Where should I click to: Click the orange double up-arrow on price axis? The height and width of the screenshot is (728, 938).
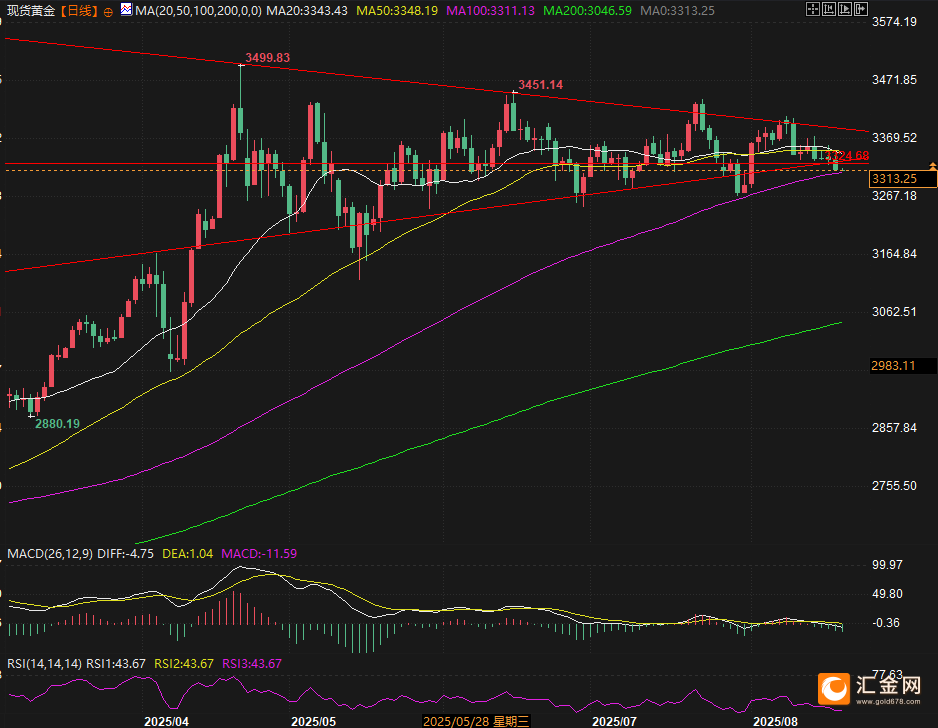[x=932, y=164]
